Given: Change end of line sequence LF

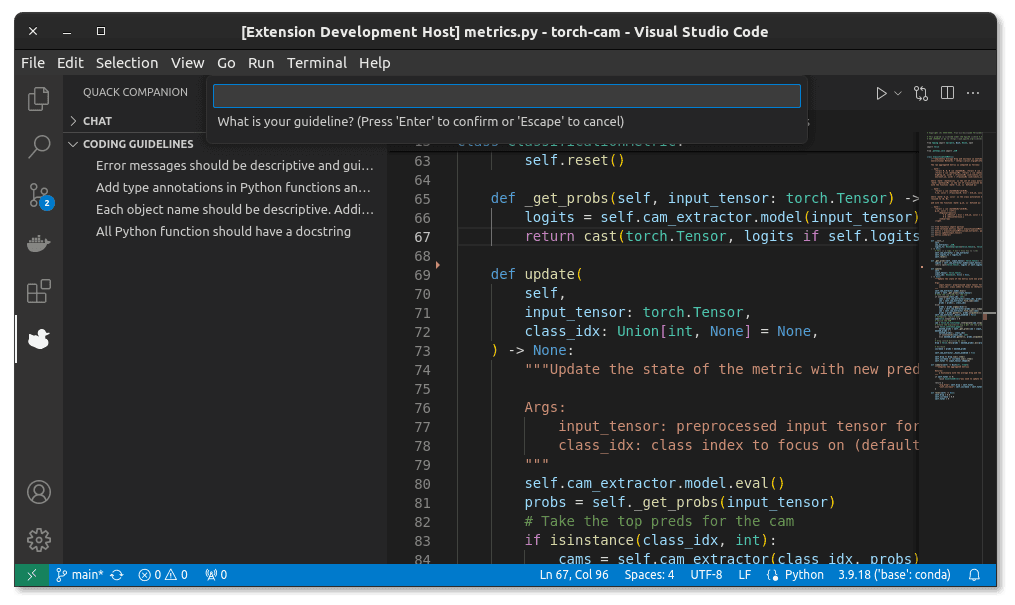Looking at the screenshot, I should click(745, 575).
